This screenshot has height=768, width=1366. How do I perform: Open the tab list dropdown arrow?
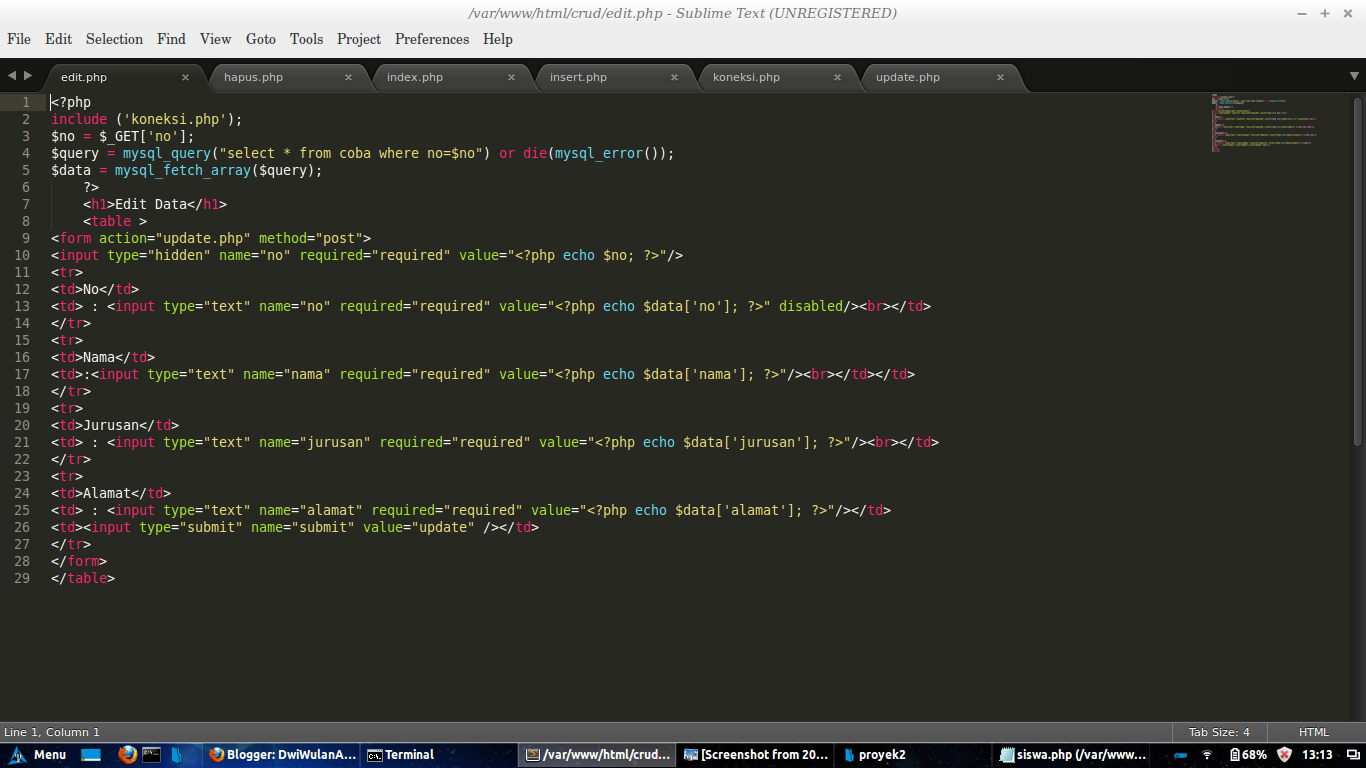click(1355, 76)
